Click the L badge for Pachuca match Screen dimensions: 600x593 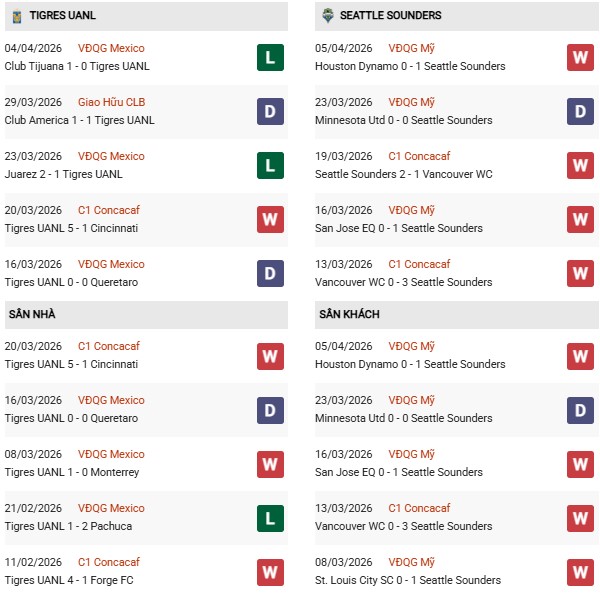(x=270, y=517)
